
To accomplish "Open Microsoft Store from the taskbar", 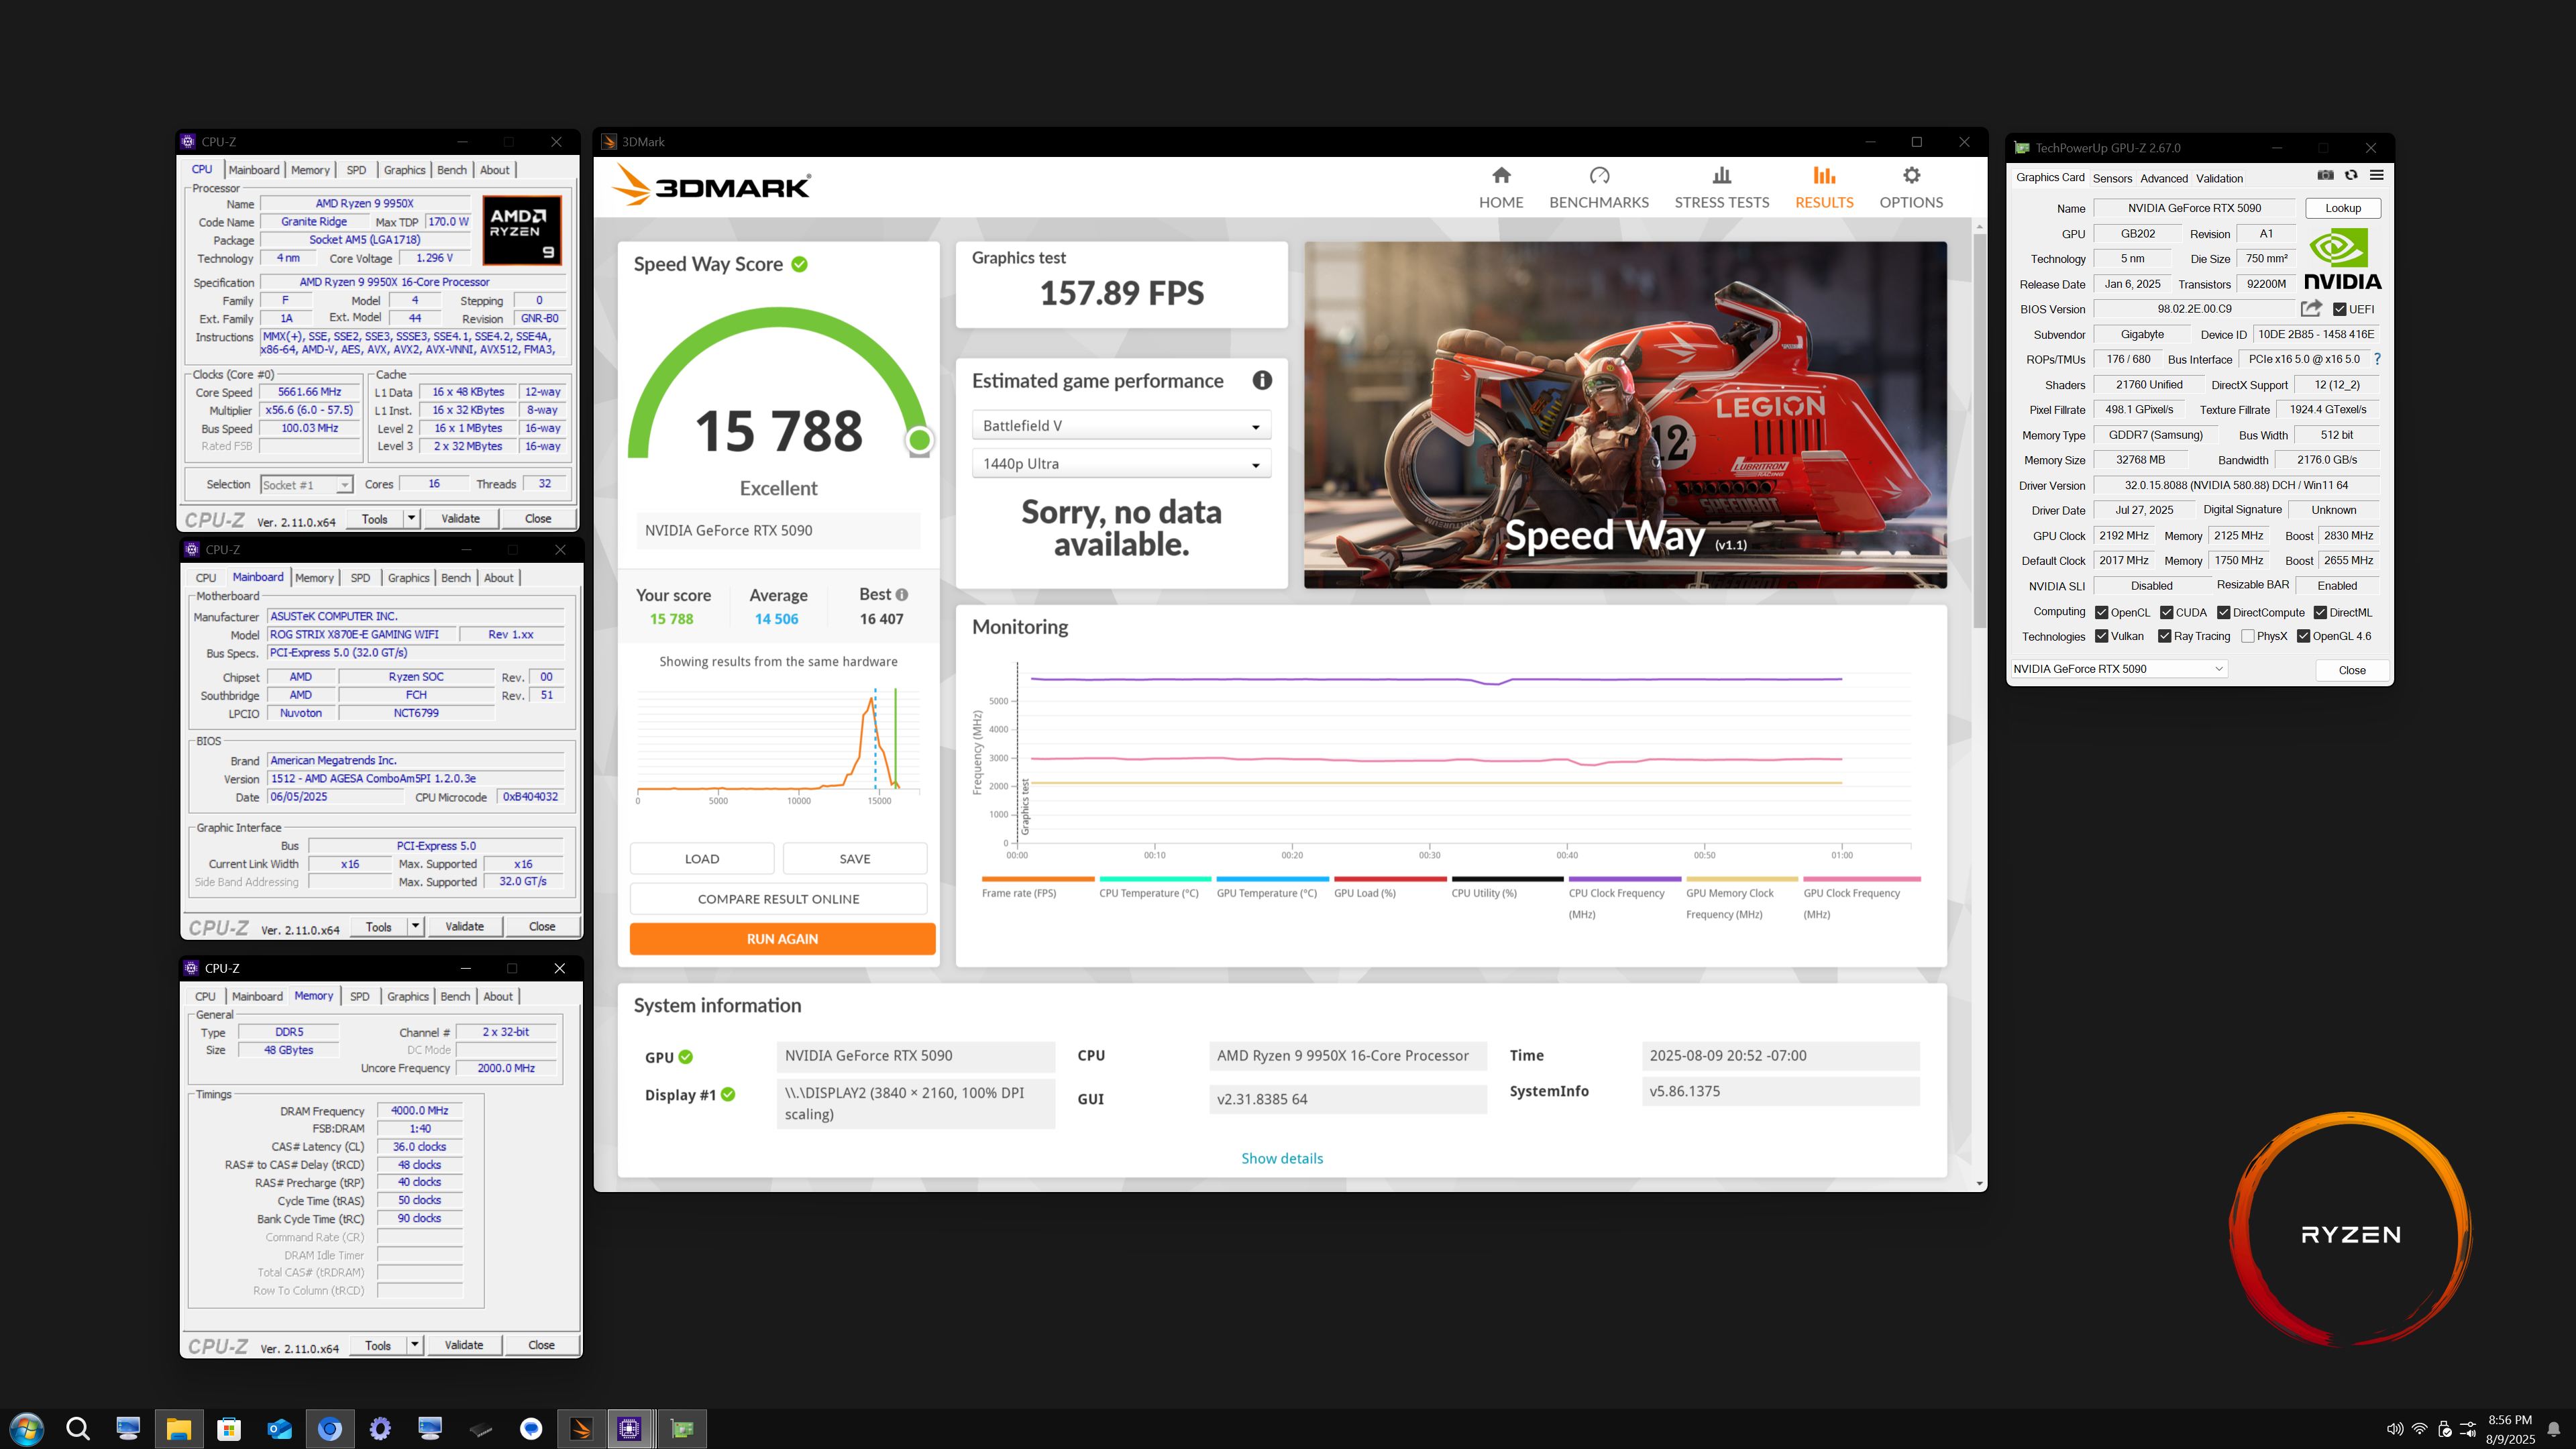I will click(229, 1429).
